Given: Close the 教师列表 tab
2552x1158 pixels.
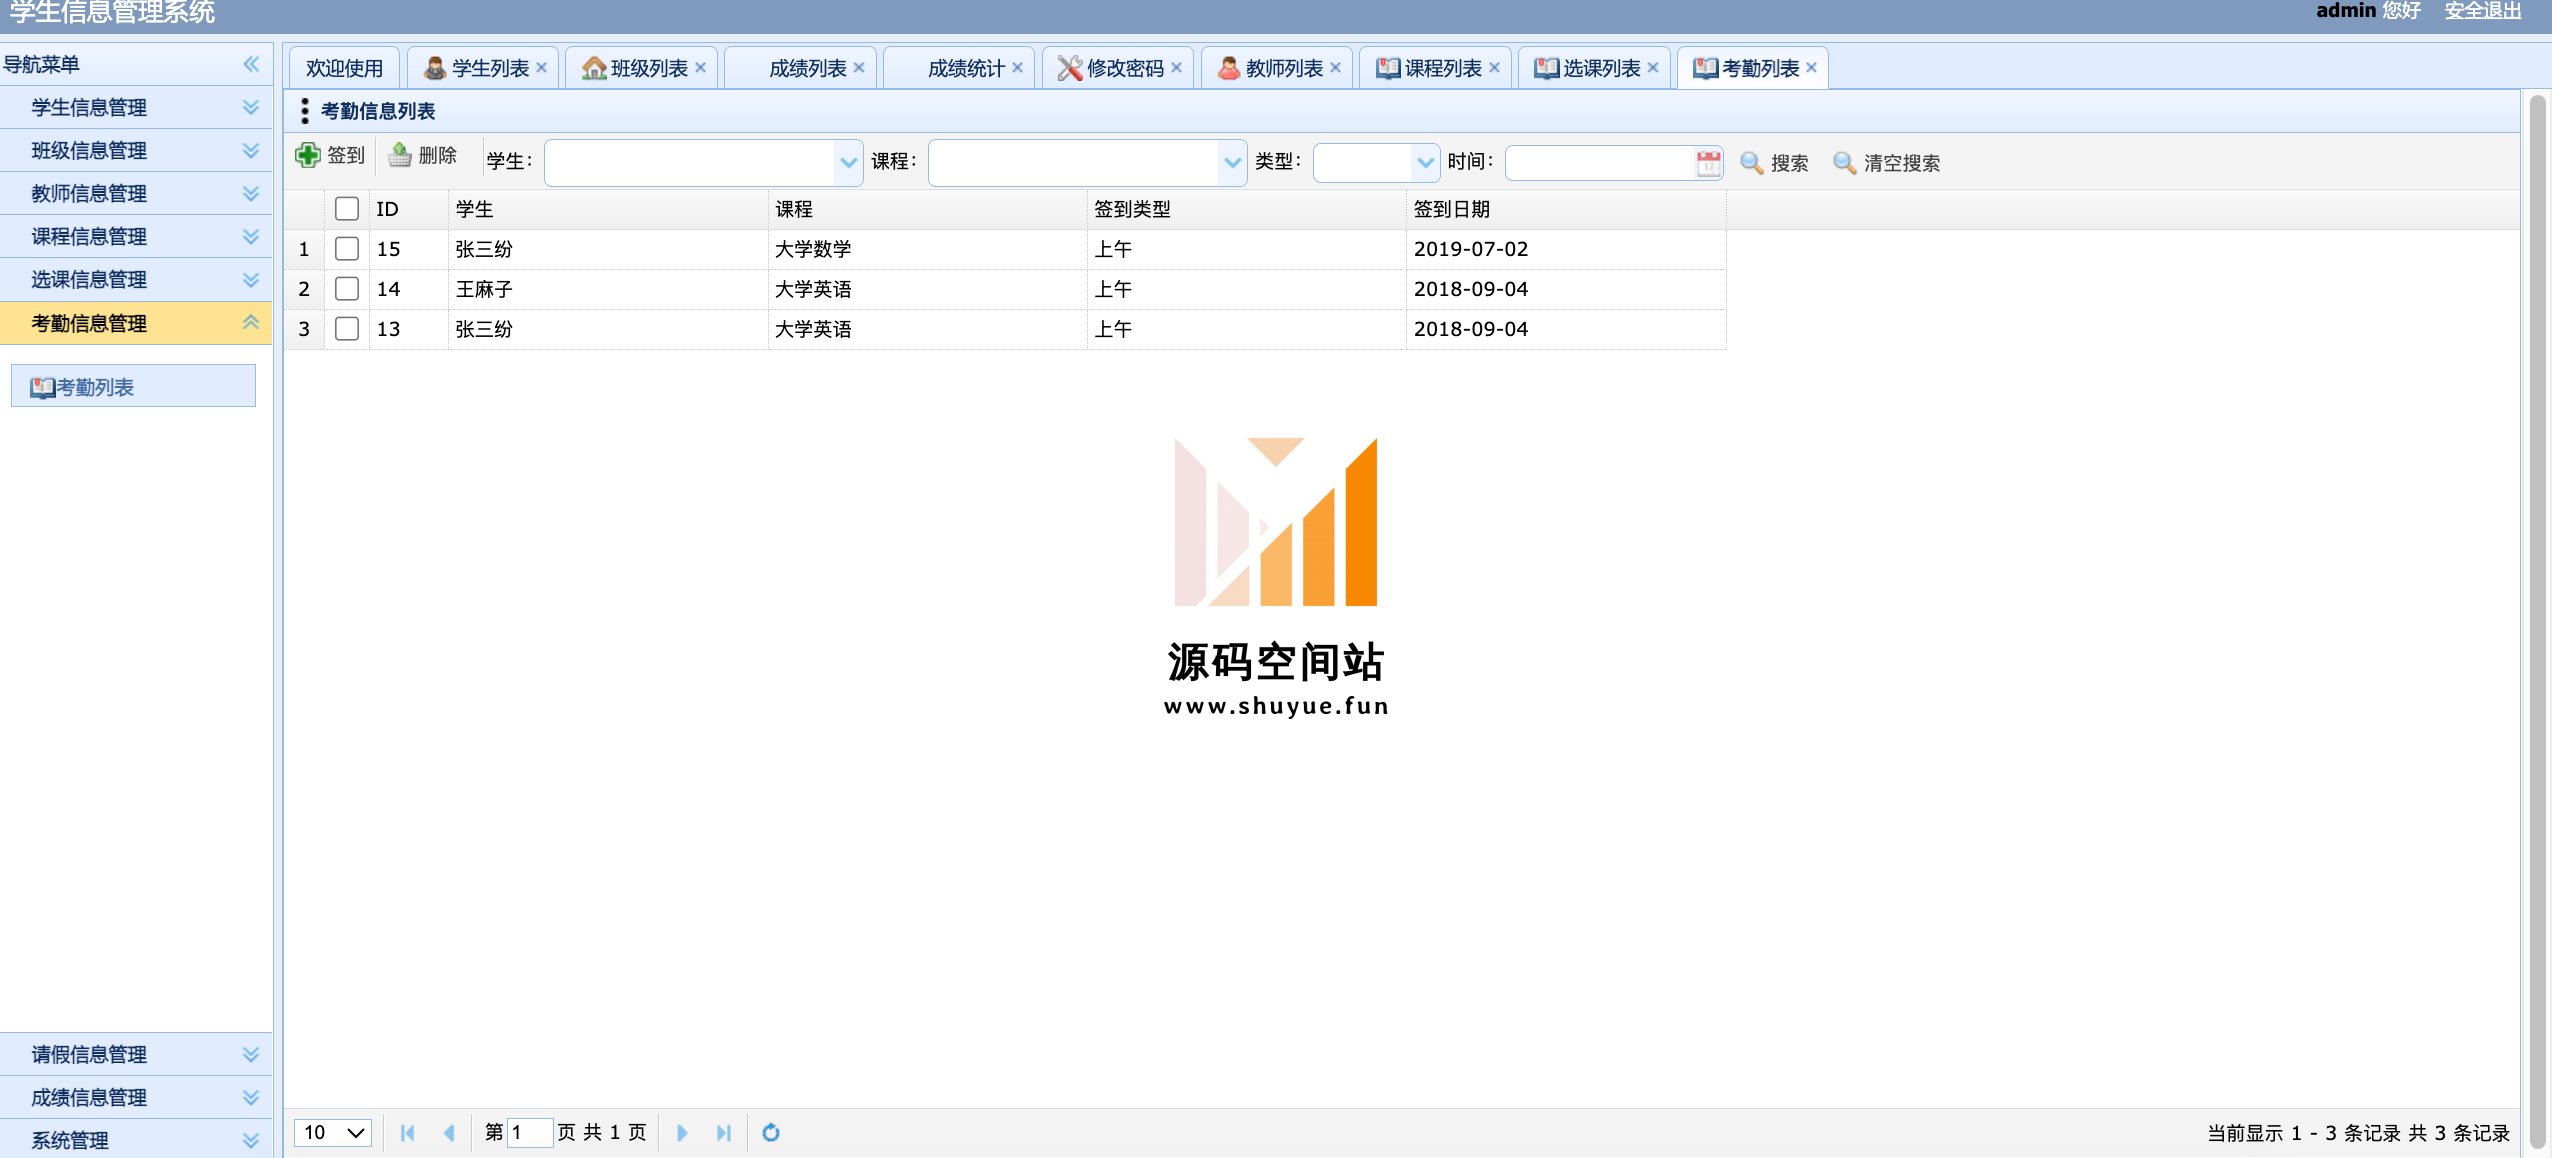Looking at the screenshot, I should (1335, 68).
